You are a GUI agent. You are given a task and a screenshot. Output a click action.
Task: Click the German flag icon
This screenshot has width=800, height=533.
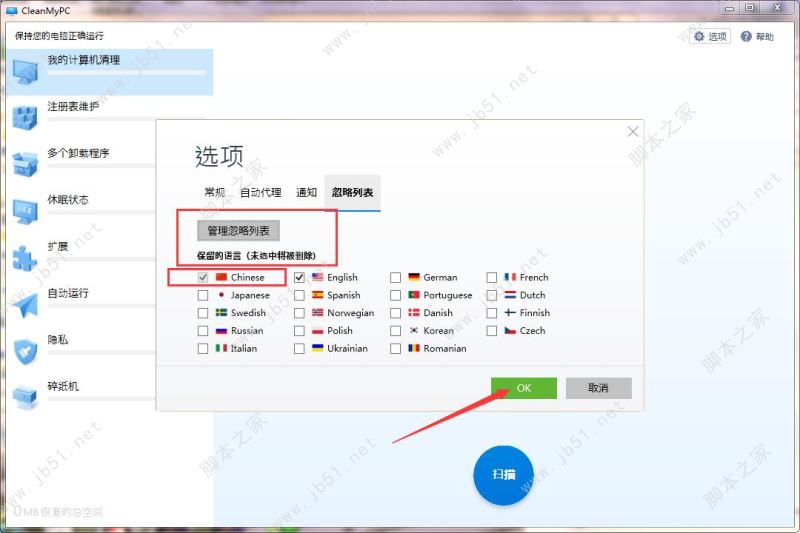[414, 277]
